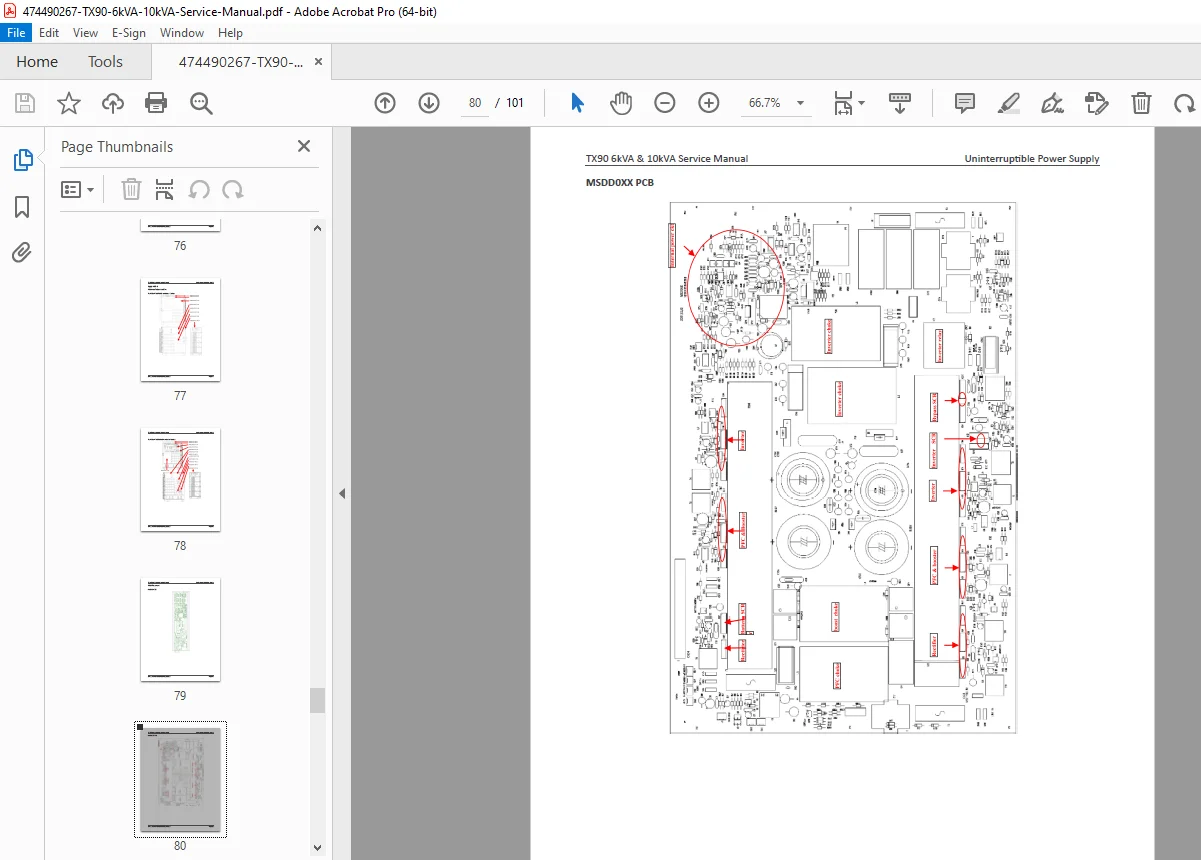
Task: Switch to the Home tab
Action: pos(37,61)
